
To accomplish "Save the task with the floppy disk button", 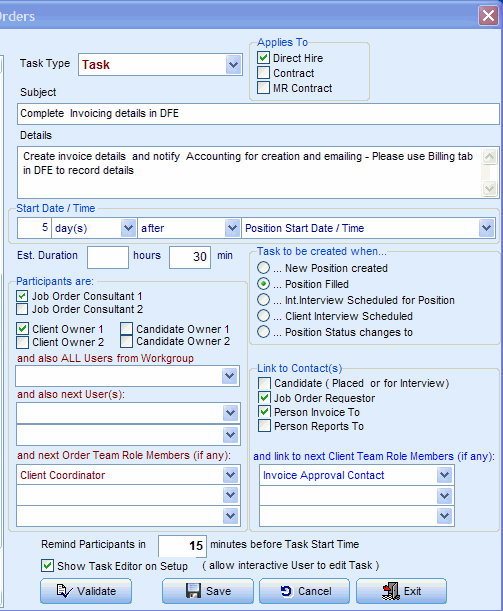I will pos(208,591).
